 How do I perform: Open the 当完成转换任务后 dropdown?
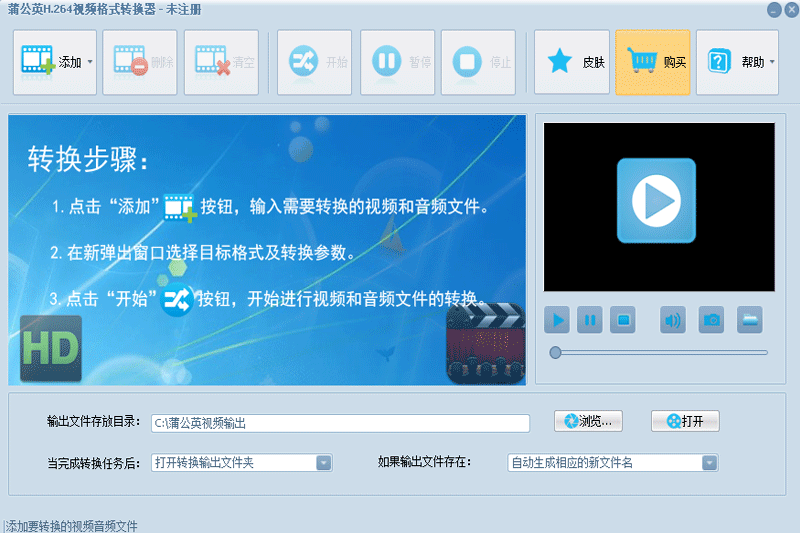(x=324, y=463)
